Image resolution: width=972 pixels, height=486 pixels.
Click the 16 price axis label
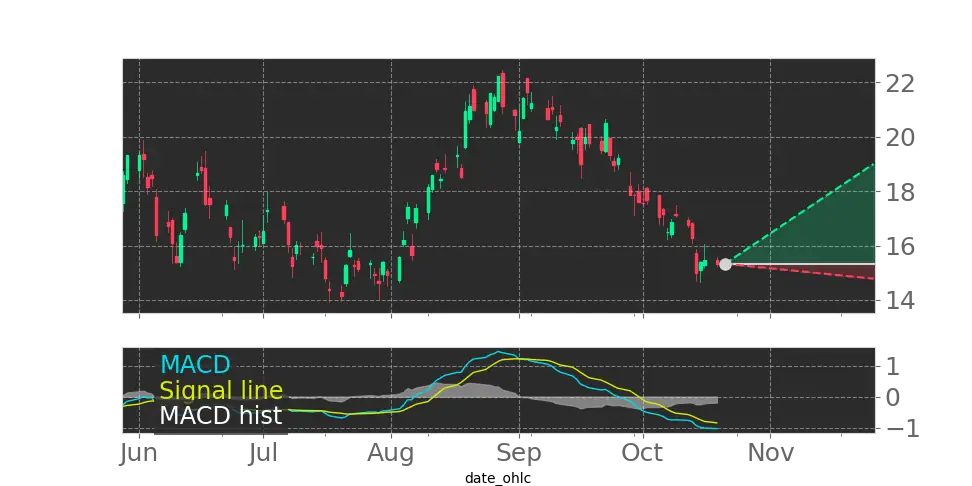point(900,247)
